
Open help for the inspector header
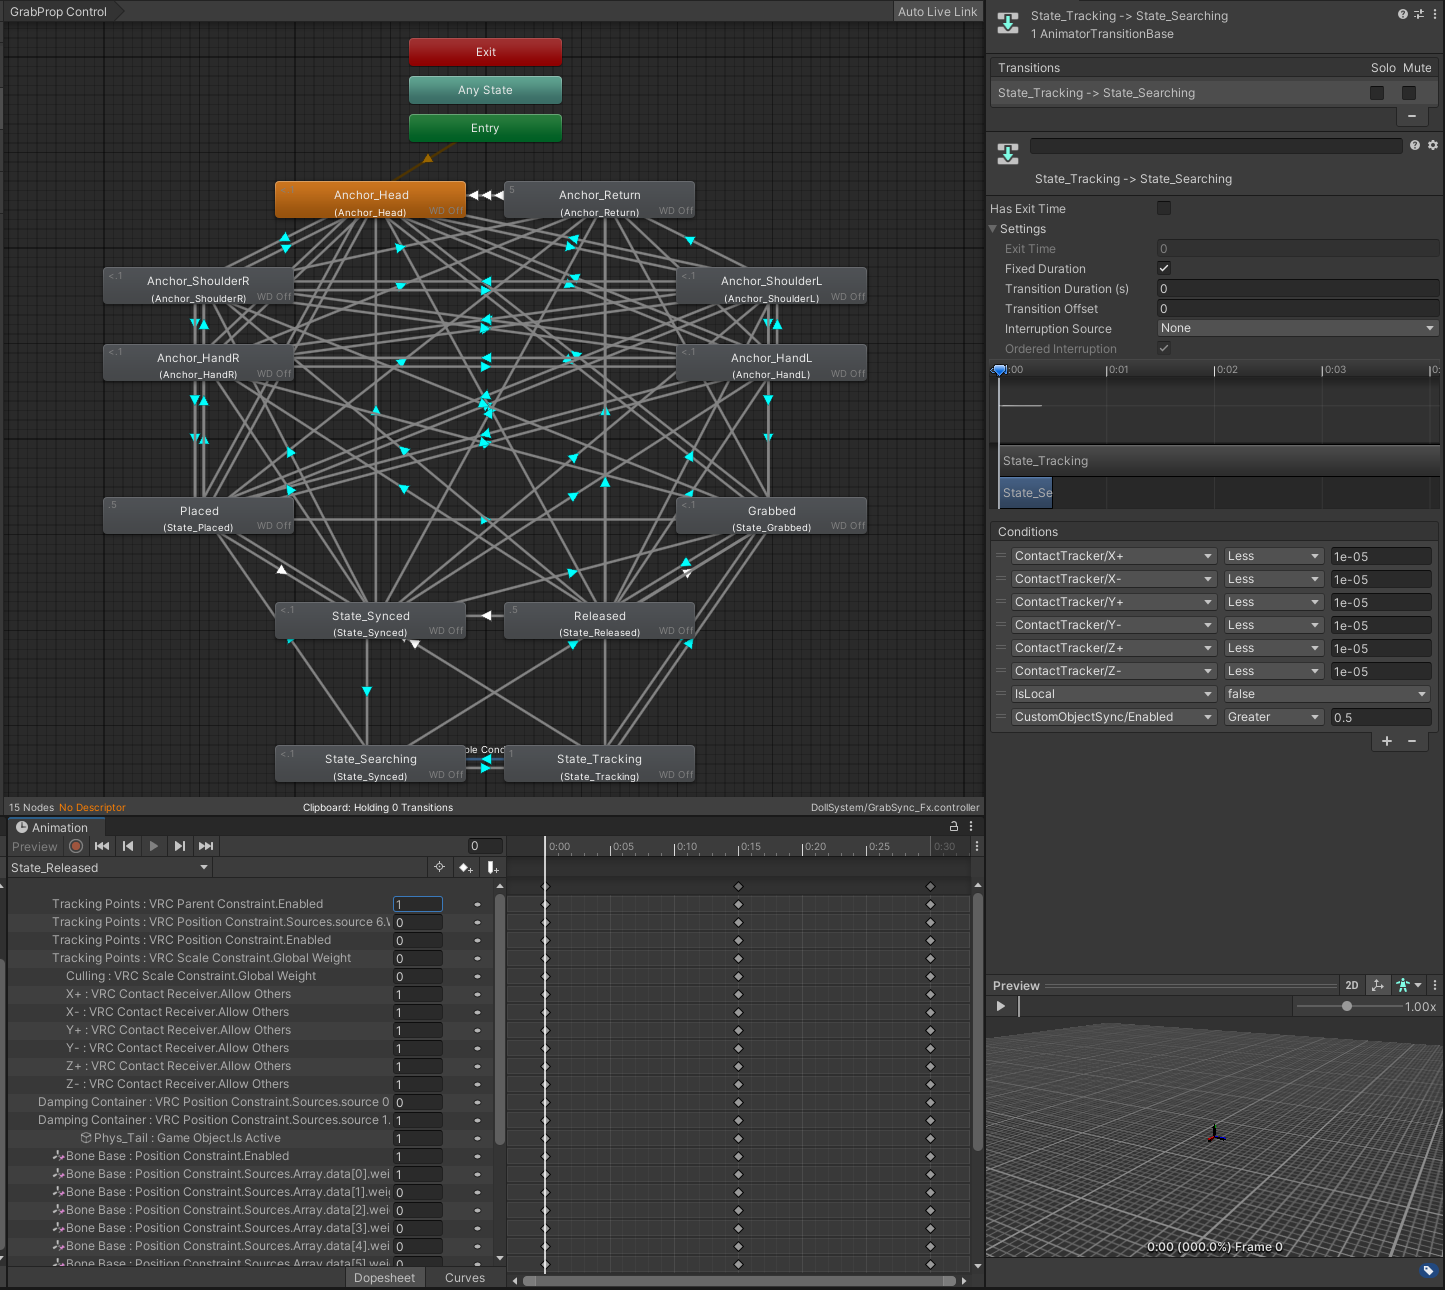pyautogui.click(x=1402, y=14)
